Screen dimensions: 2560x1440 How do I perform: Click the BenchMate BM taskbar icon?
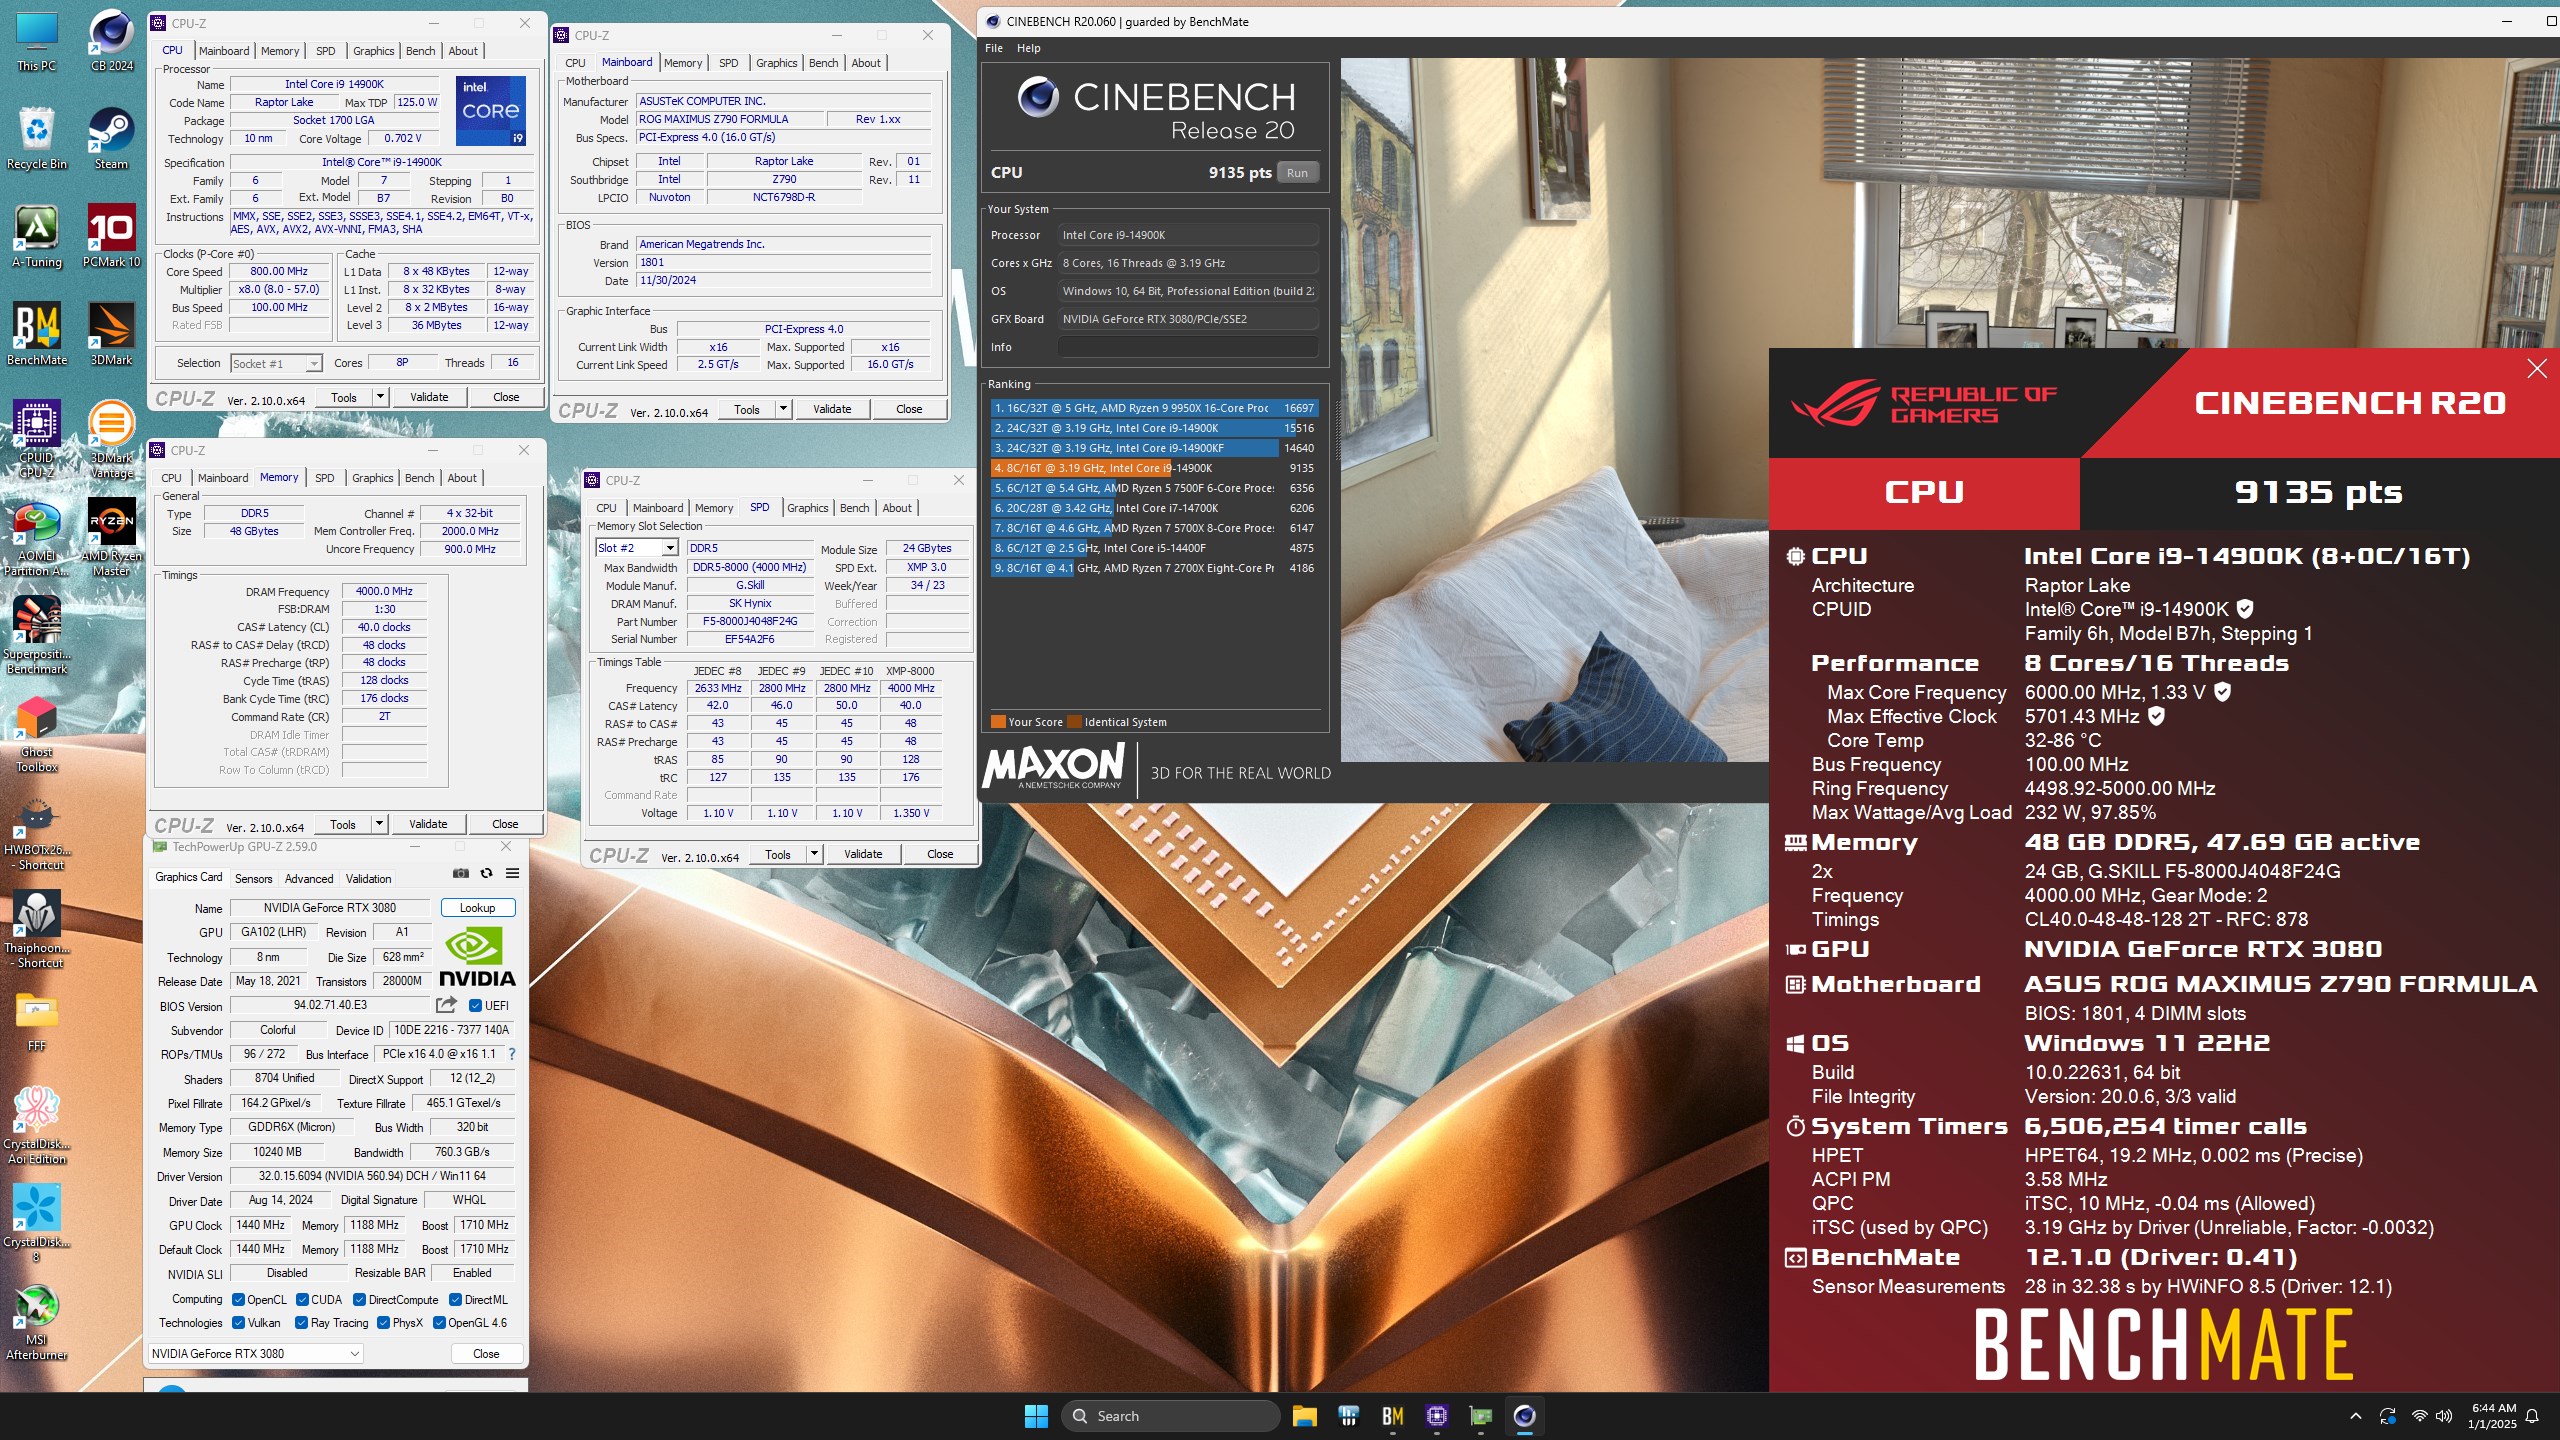tap(1392, 1416)
